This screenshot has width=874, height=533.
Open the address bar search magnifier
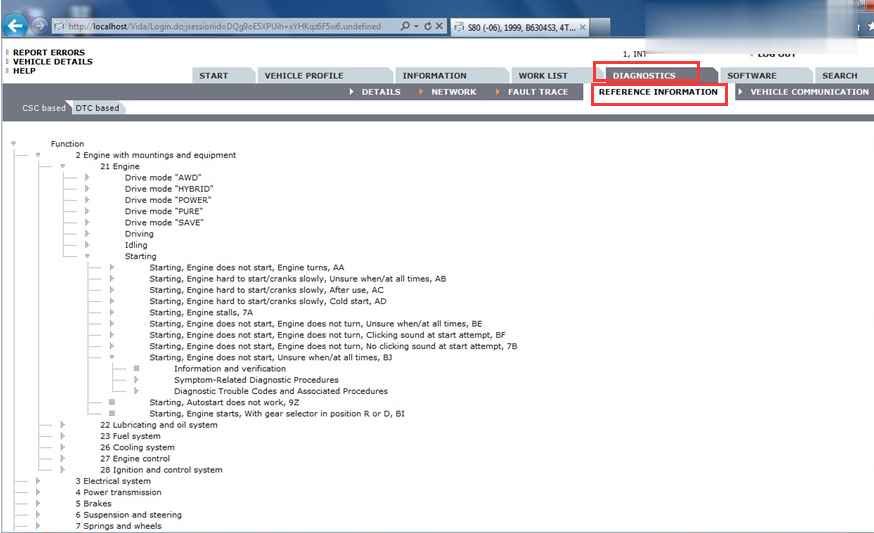tap(405, 26)
